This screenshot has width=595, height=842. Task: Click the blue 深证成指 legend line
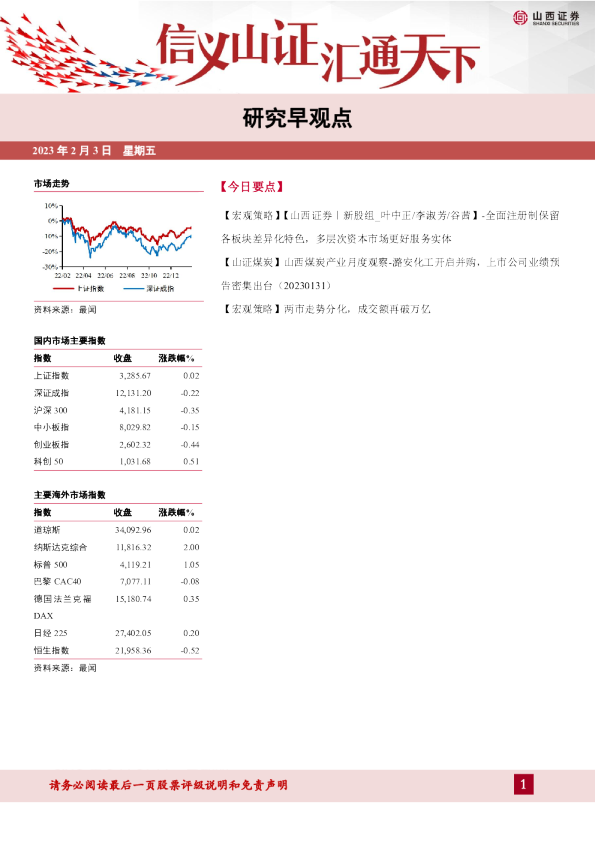(134, 289)
